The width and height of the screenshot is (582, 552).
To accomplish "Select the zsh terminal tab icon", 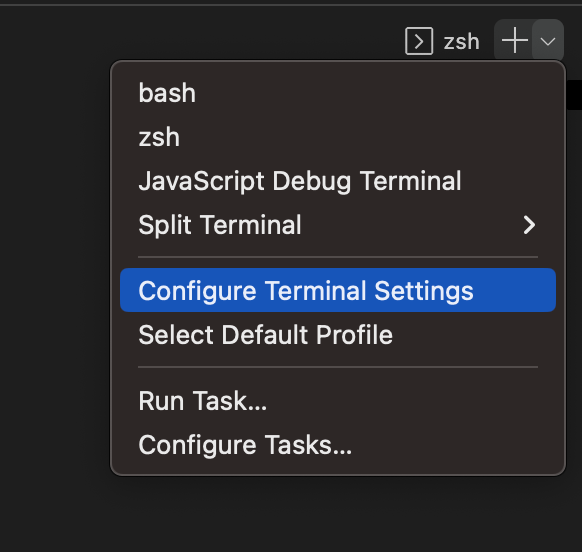I will 419,41.
